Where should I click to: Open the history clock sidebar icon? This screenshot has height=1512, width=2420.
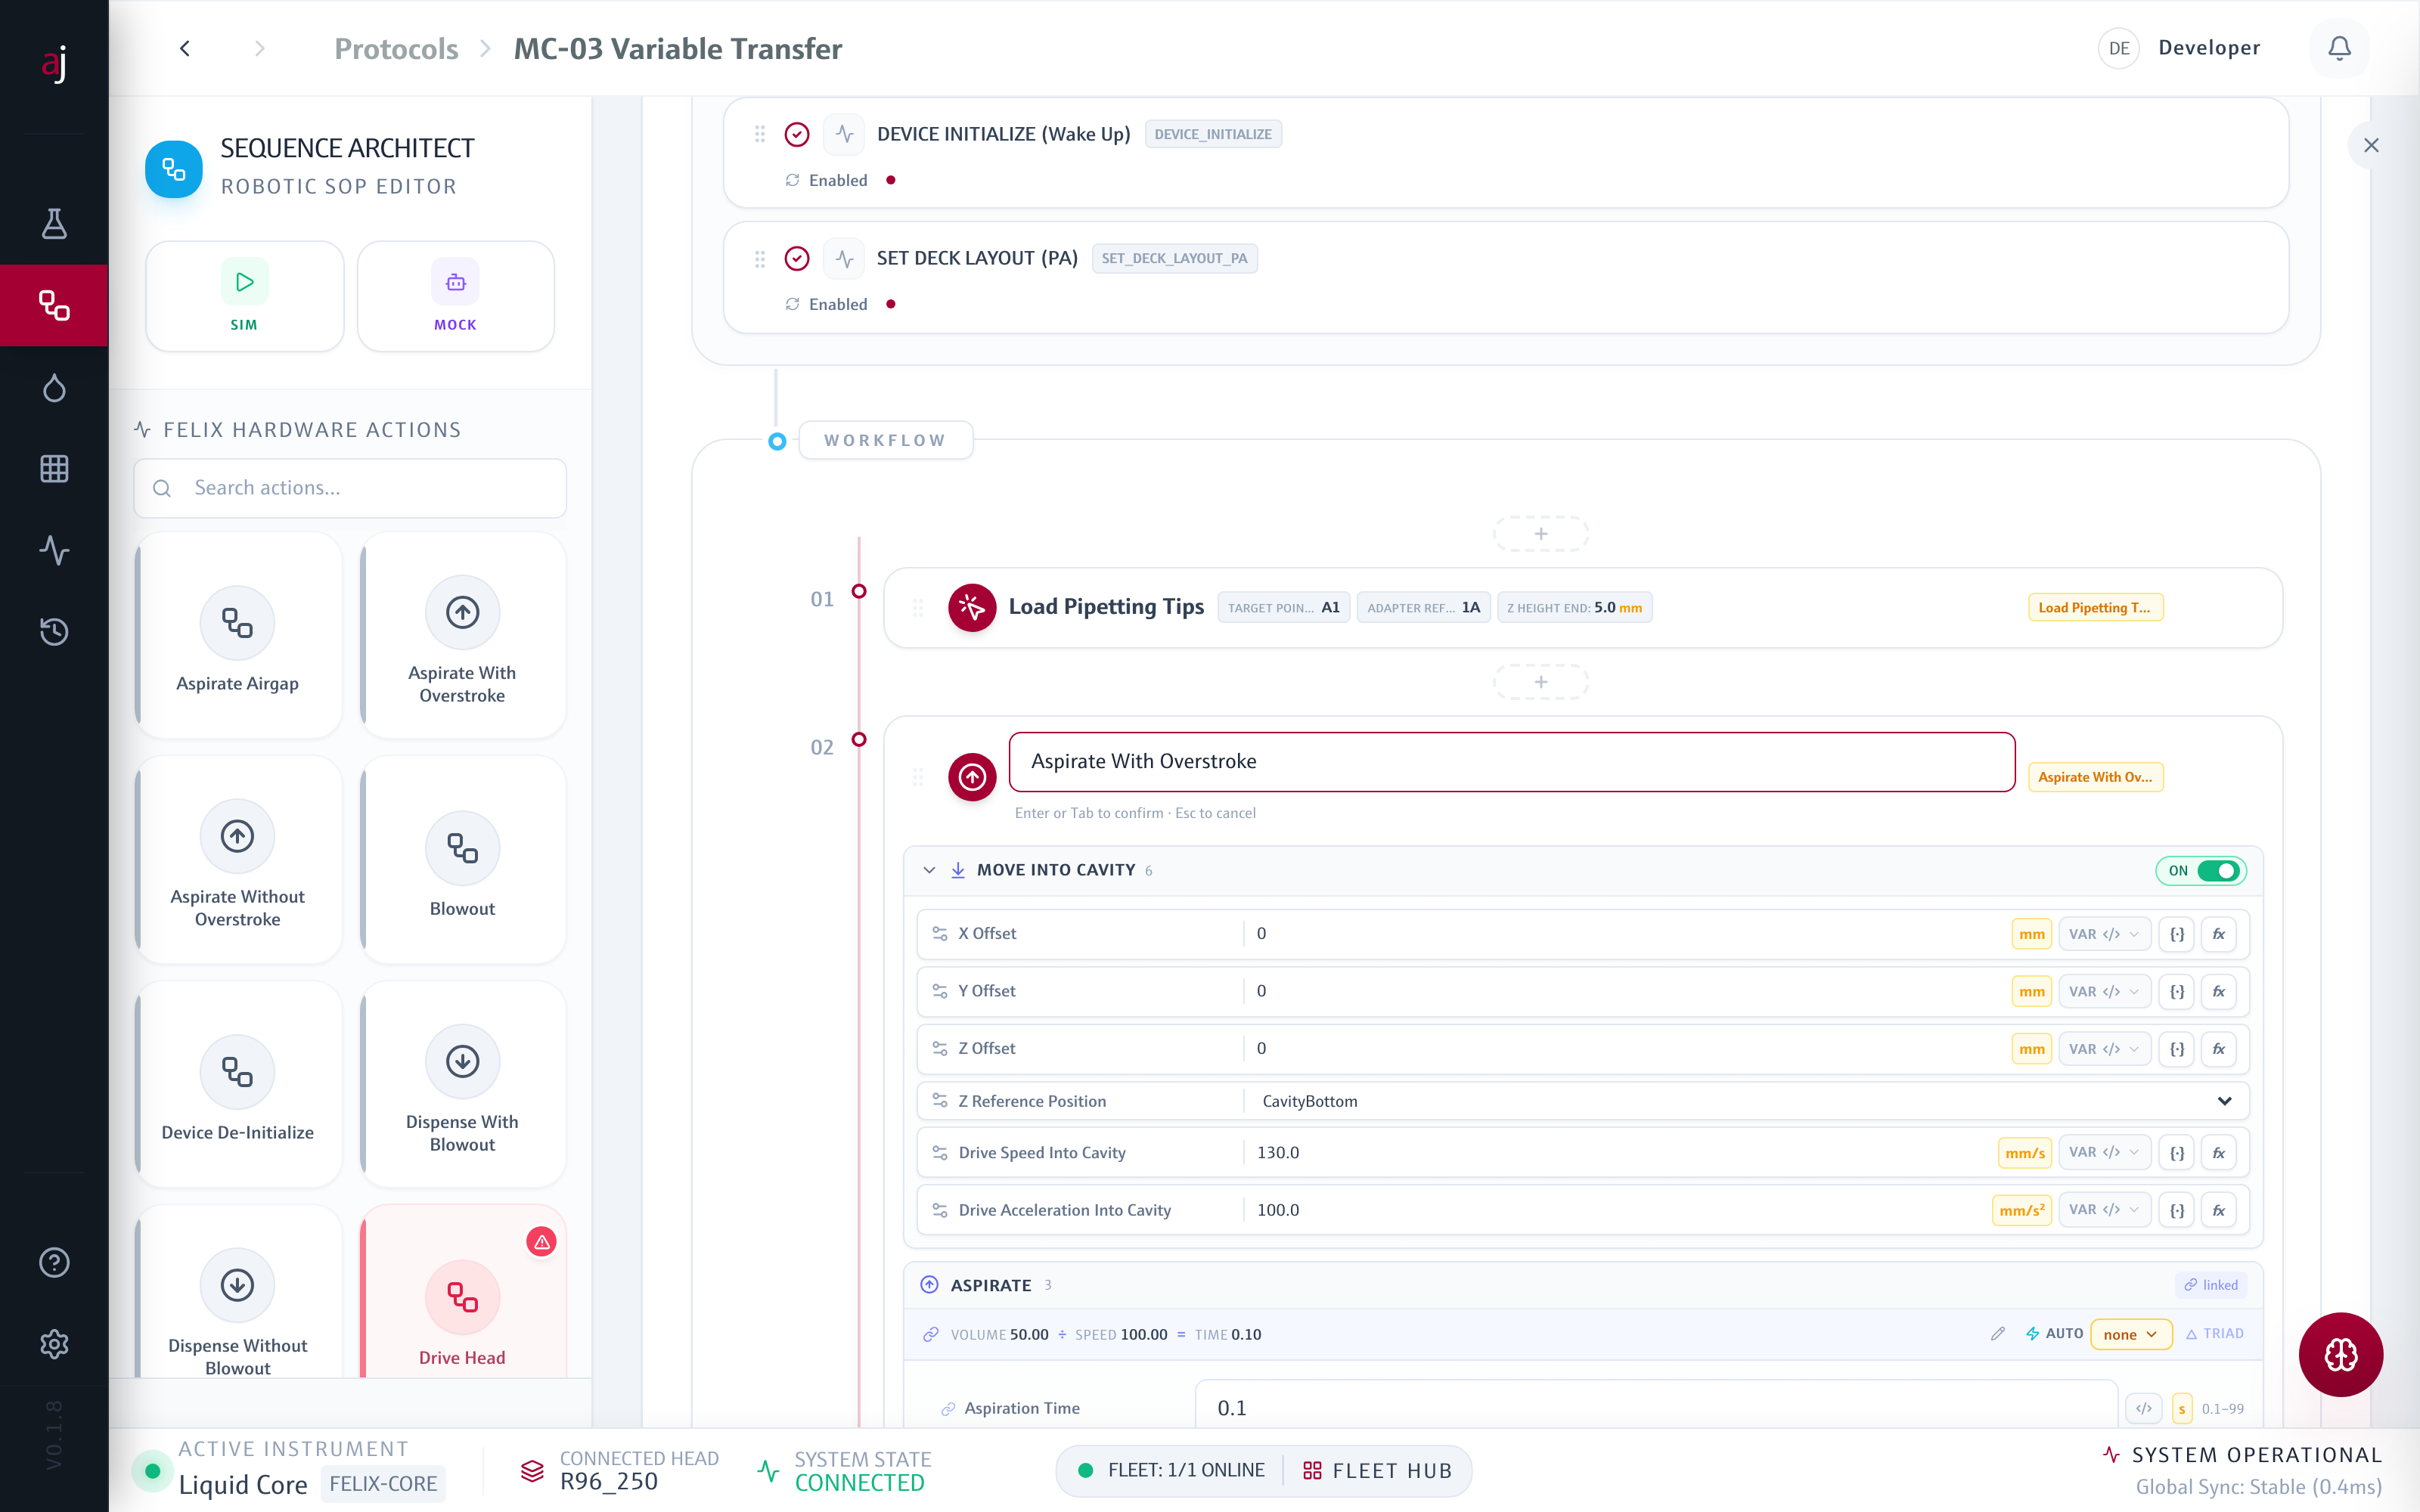(54, 631)
